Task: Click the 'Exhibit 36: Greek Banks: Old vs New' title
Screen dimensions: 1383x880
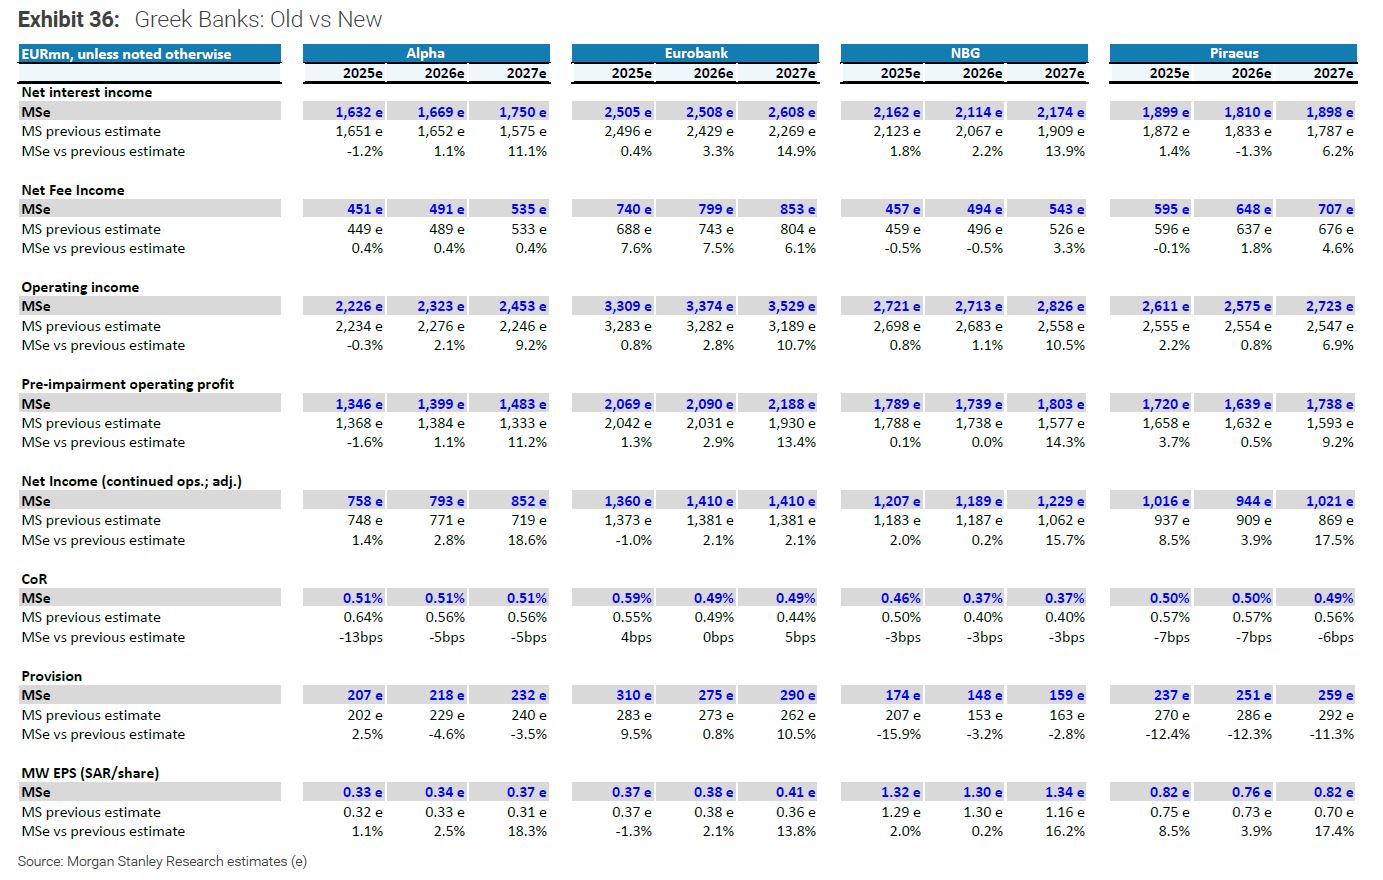Action: (200, 19)
